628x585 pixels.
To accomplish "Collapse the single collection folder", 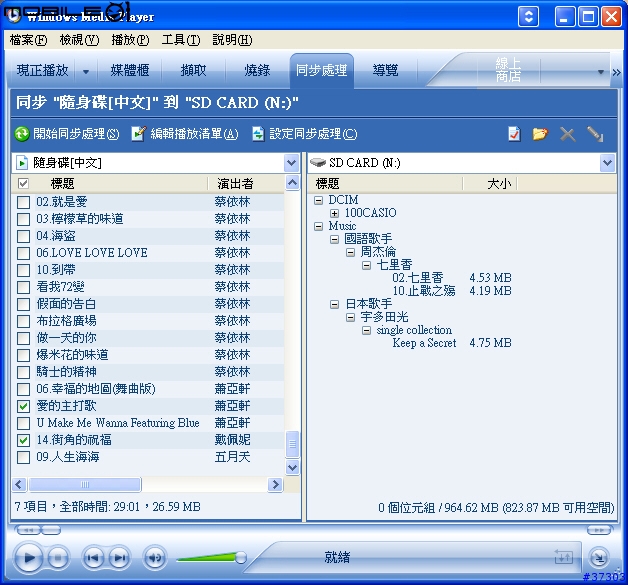I will (x=366, y=330).
